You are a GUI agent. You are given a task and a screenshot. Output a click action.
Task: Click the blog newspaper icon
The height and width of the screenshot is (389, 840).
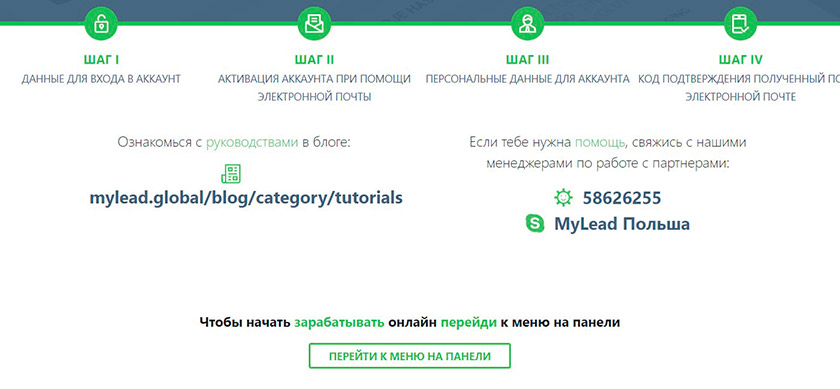(x=231, y=174)
